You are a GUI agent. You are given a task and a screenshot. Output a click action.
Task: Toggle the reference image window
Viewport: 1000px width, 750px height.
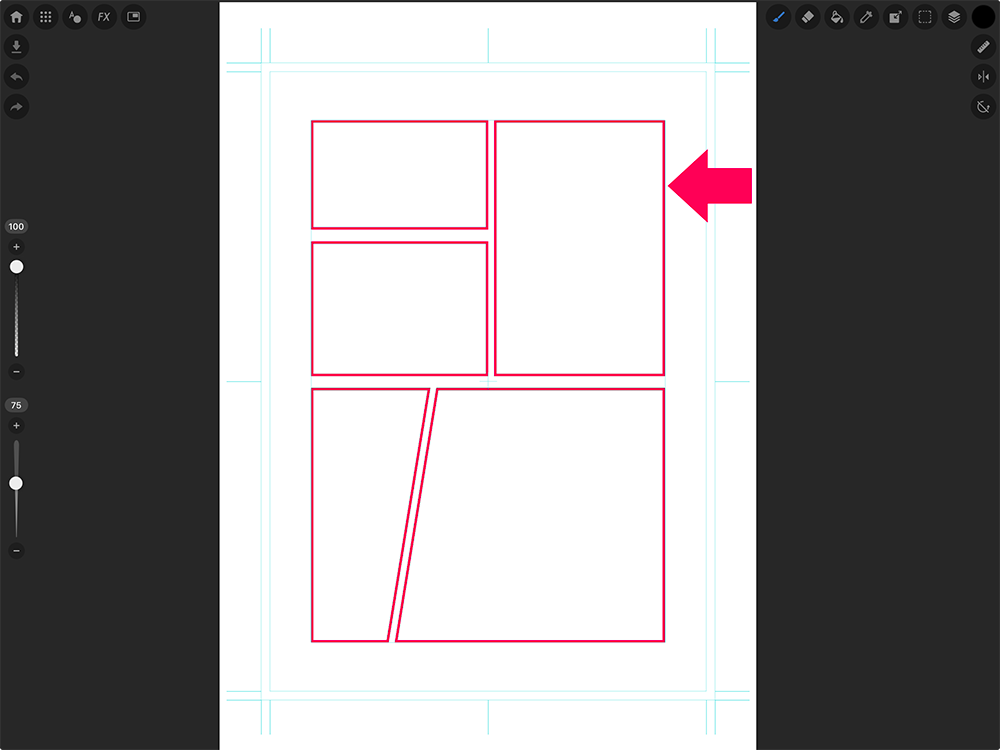point(133,17)
